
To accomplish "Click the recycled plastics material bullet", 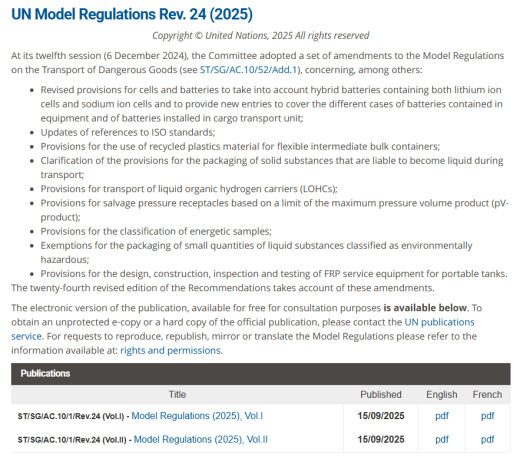I will point(240,146).
